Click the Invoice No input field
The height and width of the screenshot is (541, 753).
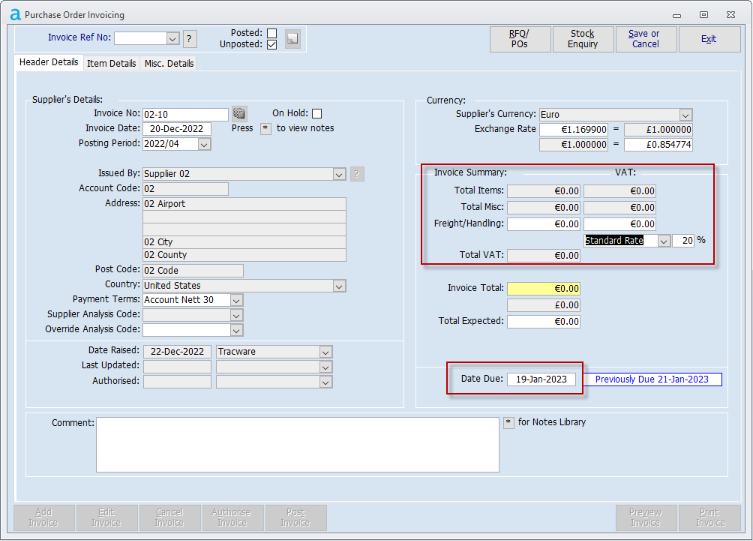coord(185,115)
